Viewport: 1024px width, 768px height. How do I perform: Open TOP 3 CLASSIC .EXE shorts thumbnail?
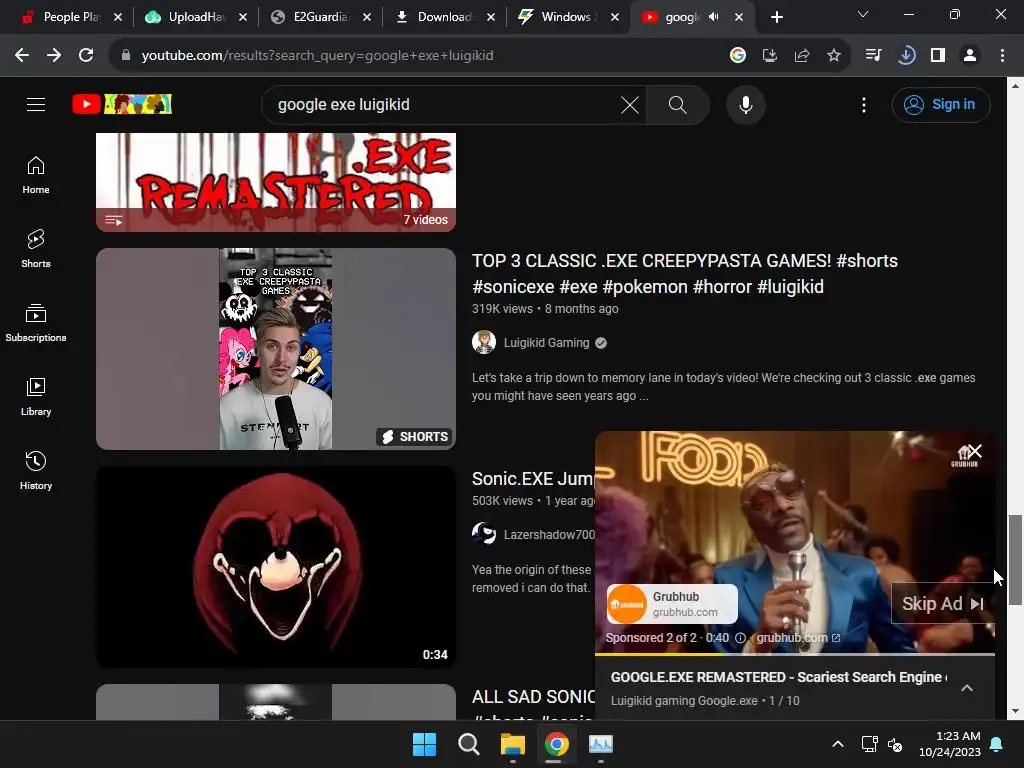pos(276,349)
